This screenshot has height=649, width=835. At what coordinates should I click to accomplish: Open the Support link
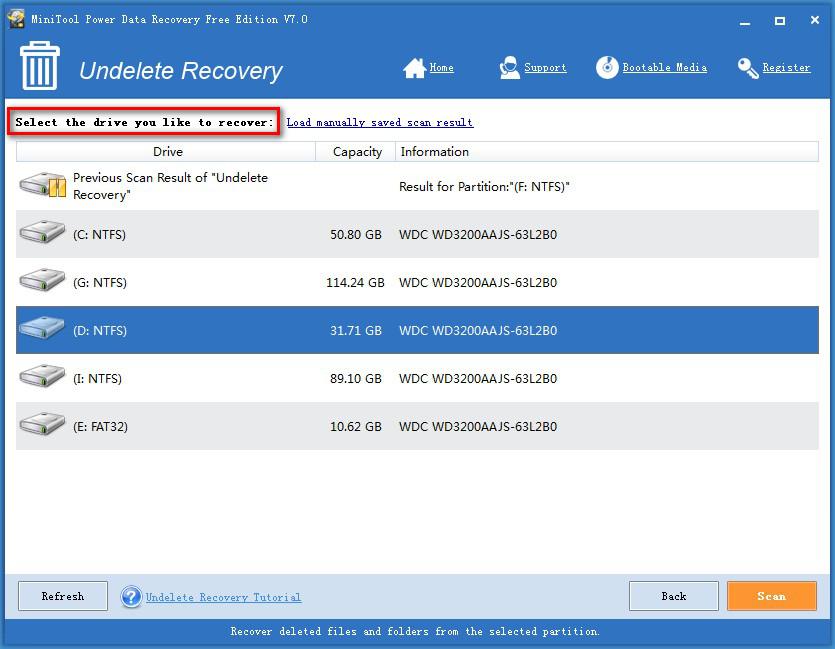(545, 68)
